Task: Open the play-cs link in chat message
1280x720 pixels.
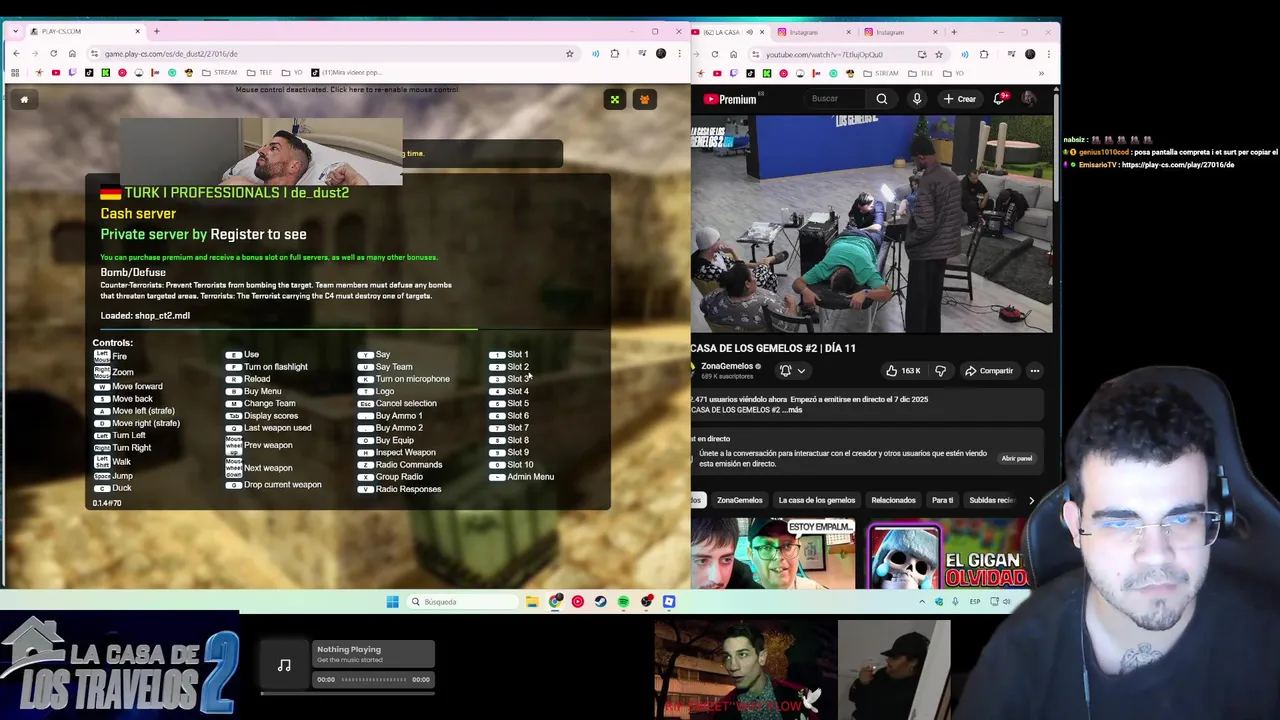Action: 1178,165
